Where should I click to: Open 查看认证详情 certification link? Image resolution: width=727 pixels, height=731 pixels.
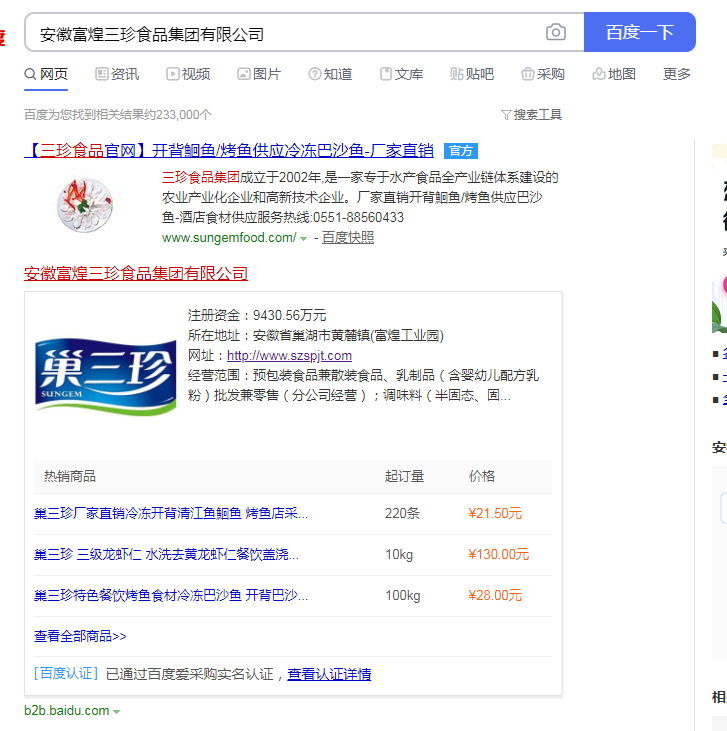(x=329, y=674)
